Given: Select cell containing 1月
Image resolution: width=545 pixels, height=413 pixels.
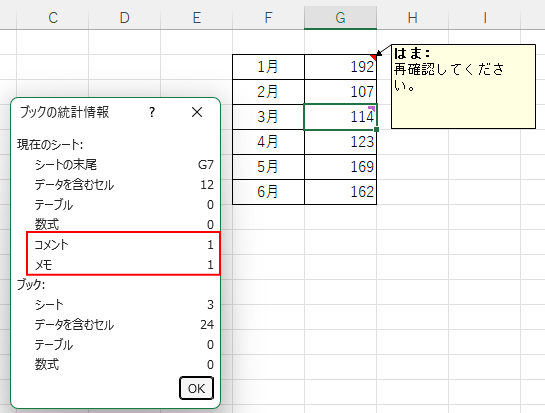Looking at the screenshot, I should [x=268, y=67].
